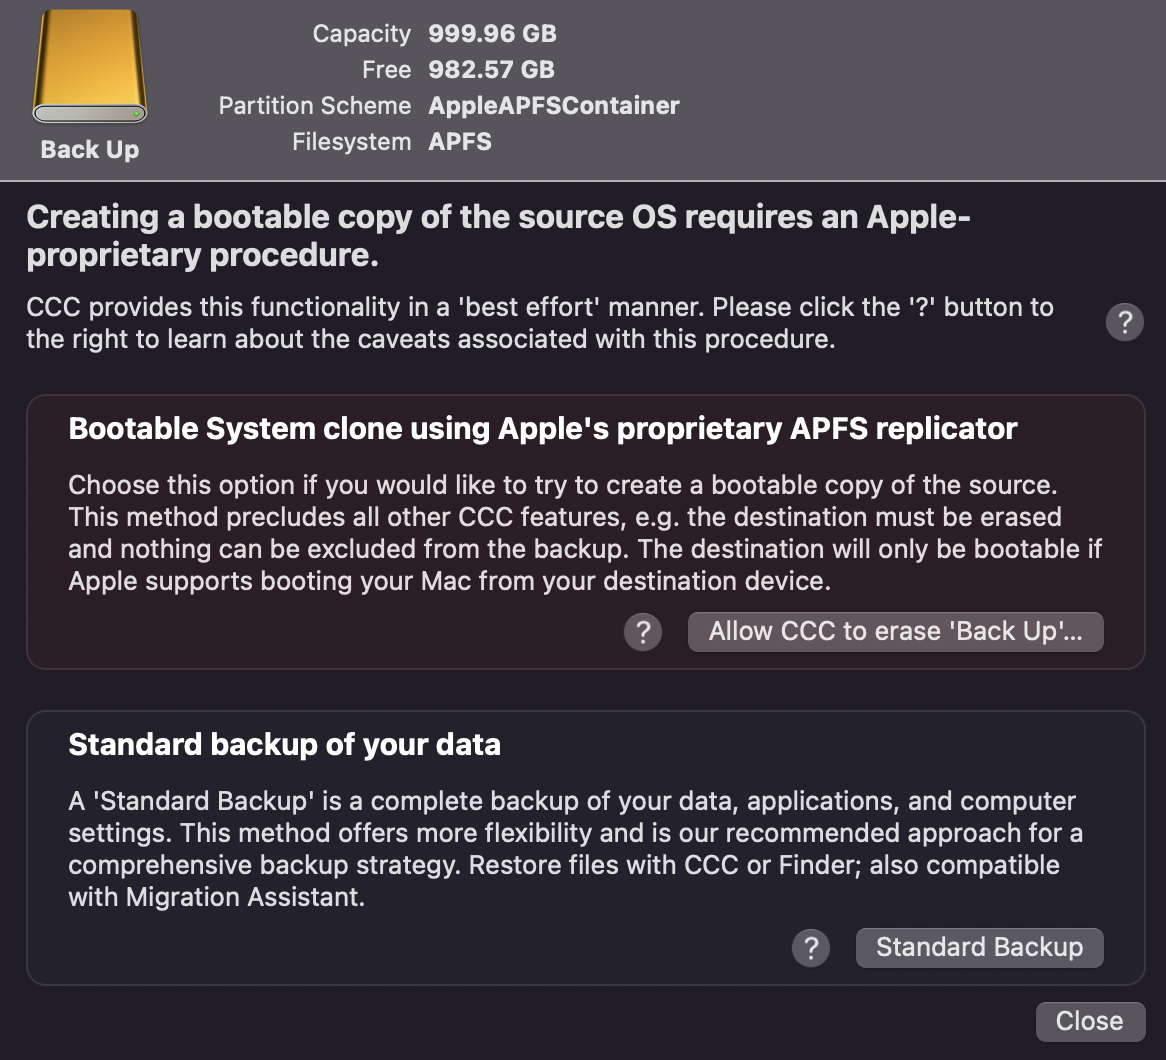The image size is (1166, 1060).
Task: Click help icon next to Standard Backup
Action: 810,948
